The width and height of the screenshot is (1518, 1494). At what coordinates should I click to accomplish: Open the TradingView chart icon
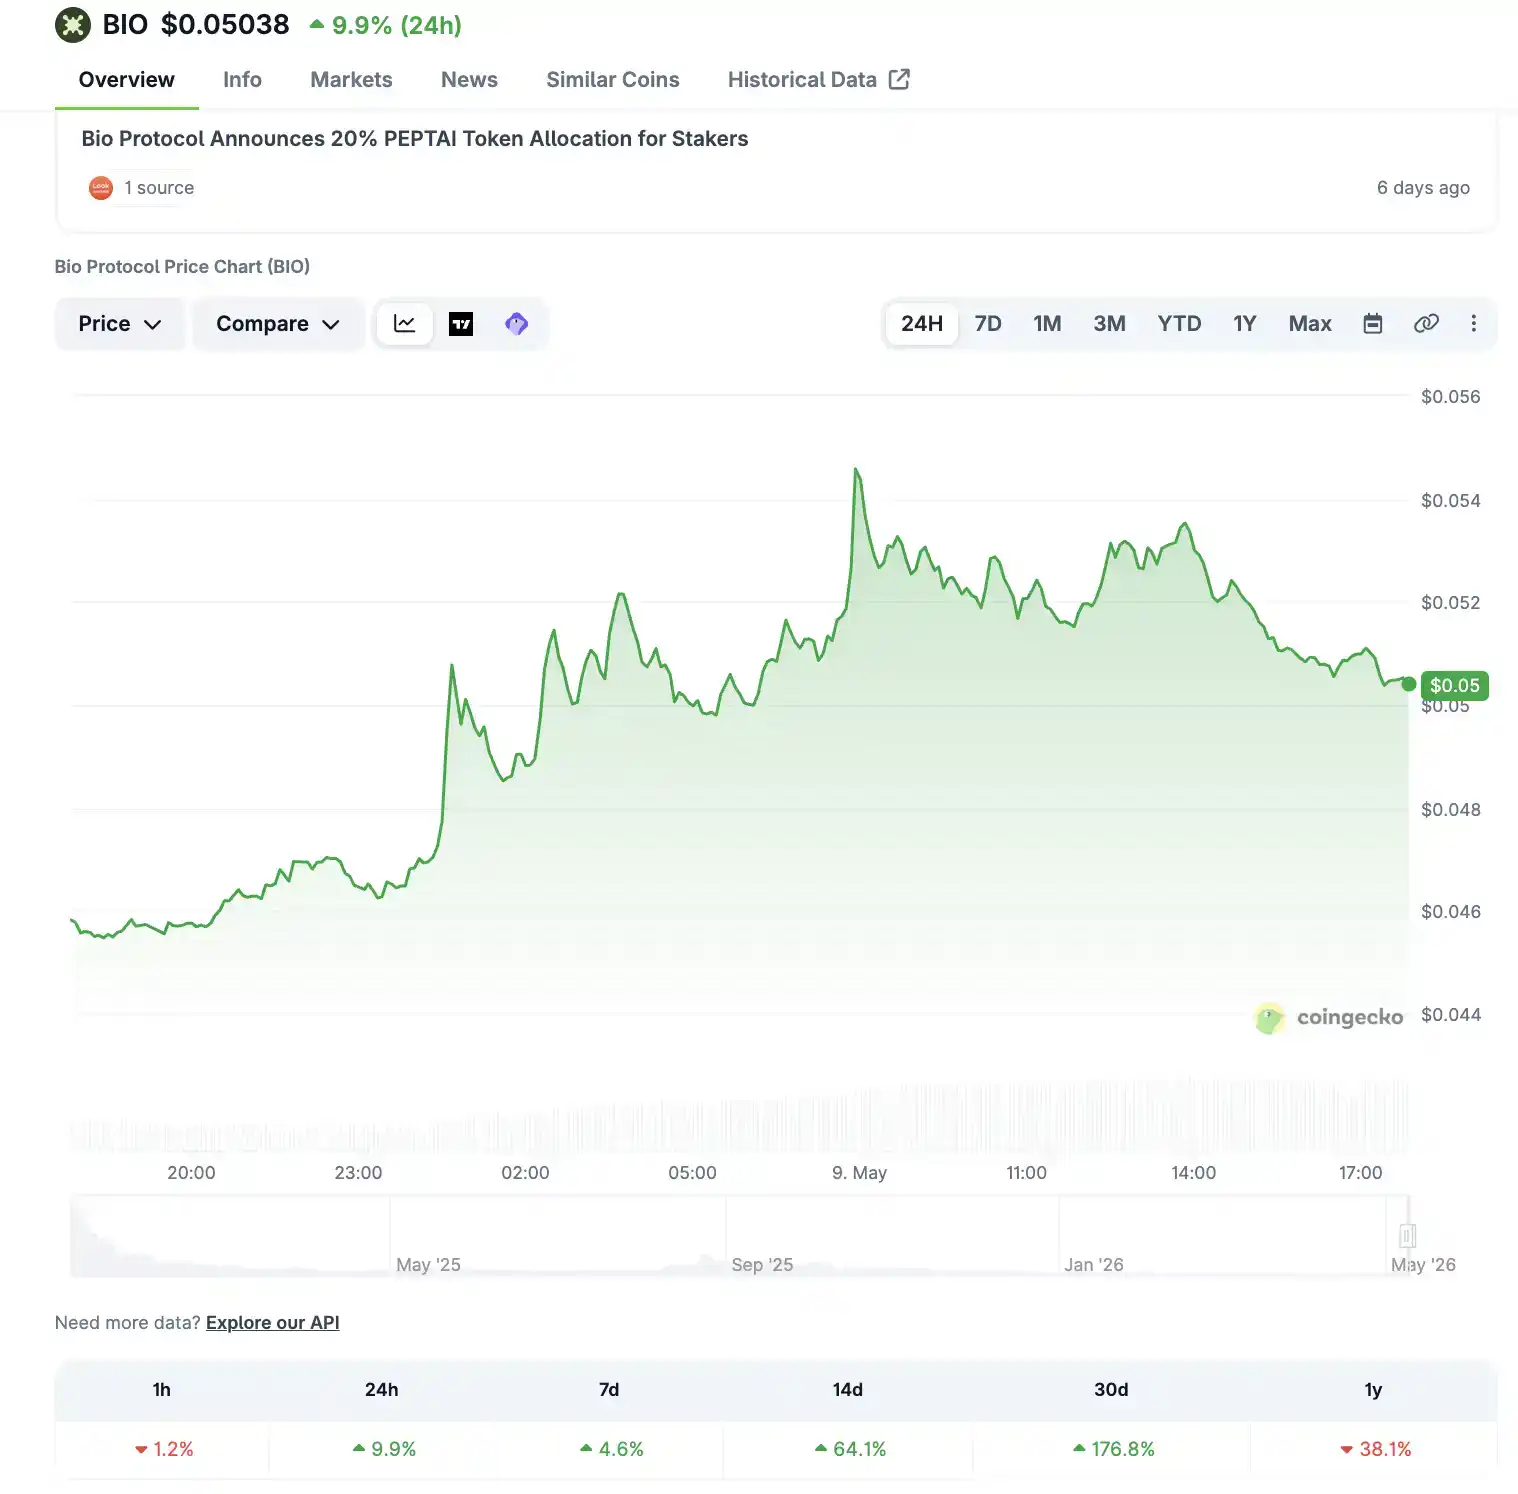(x=461, y=324)
